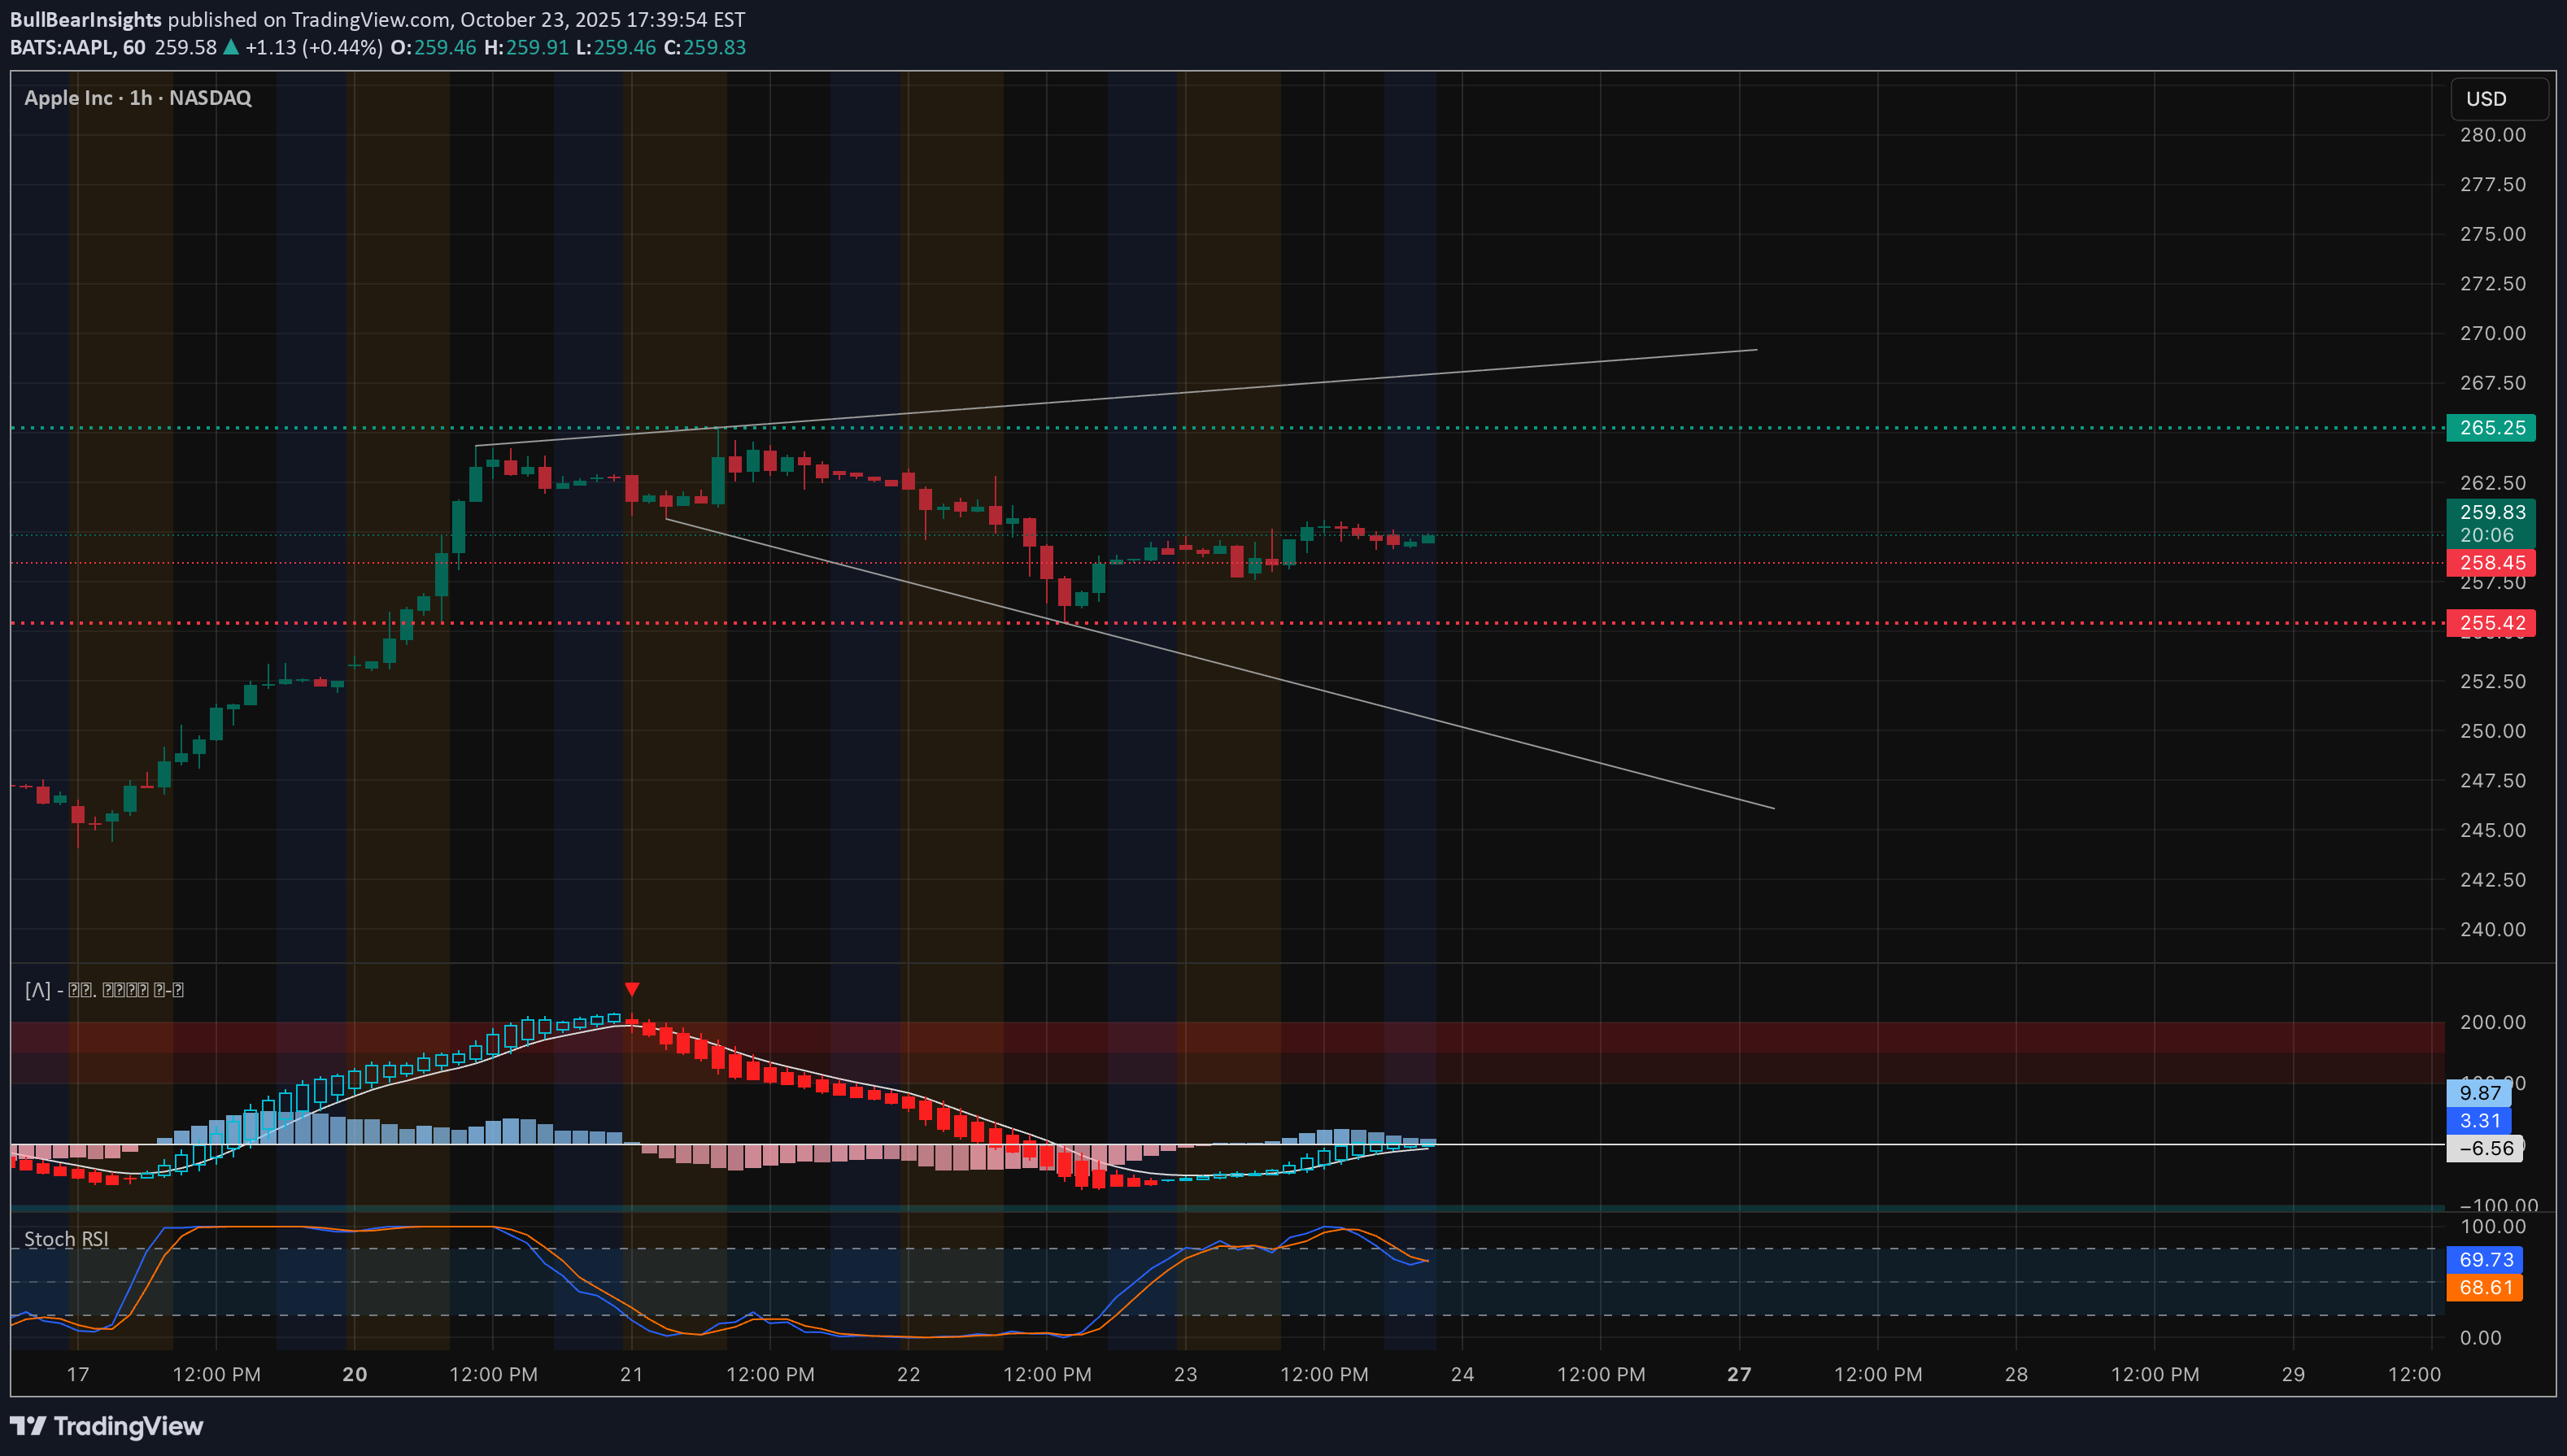Open the USD currency selector
Image resolution: width=2567 pixels, height=1456 pixels.
(x=2497, y=99)
